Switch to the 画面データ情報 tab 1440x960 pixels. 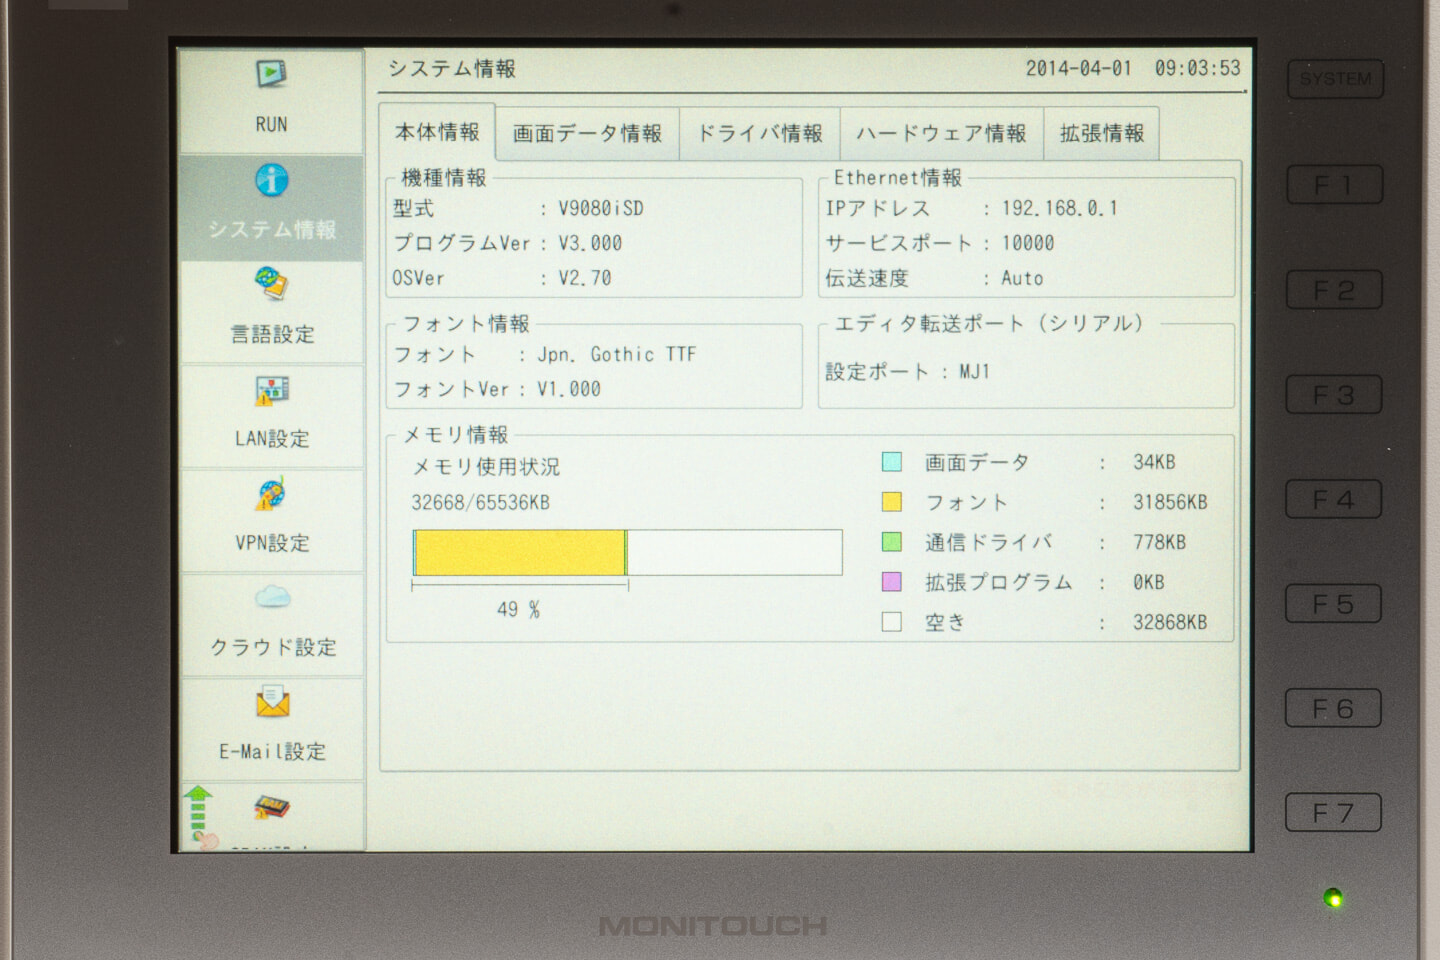(x=587, y=134)
